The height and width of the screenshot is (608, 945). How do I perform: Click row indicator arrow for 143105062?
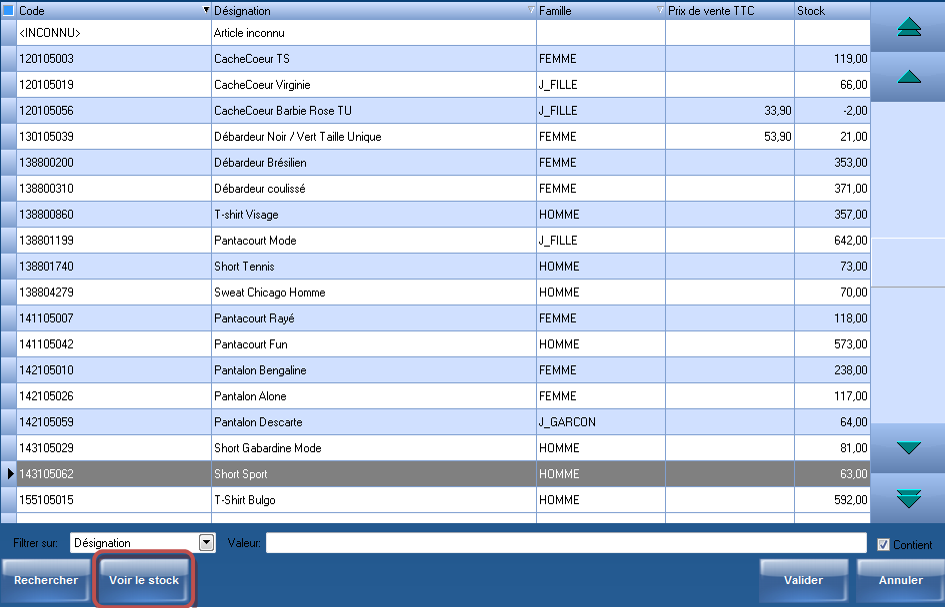tap(9, 474)
